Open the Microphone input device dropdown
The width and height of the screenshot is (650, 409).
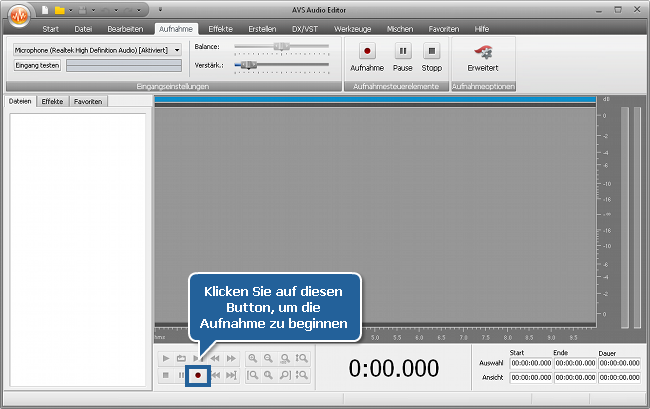pos(177,50)
